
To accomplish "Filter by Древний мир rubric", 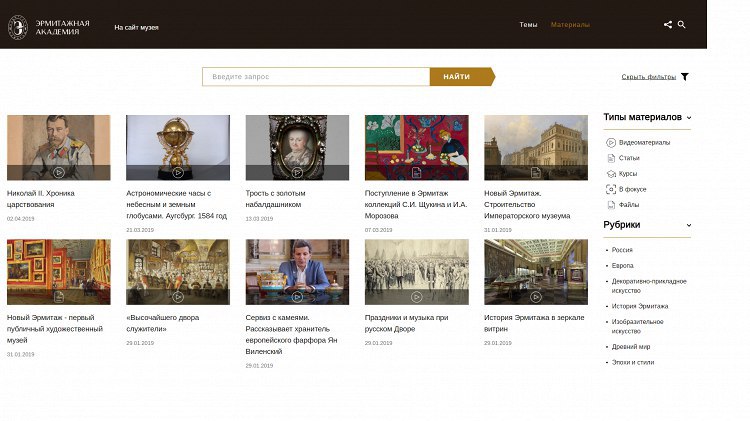I will pos(631,347).
